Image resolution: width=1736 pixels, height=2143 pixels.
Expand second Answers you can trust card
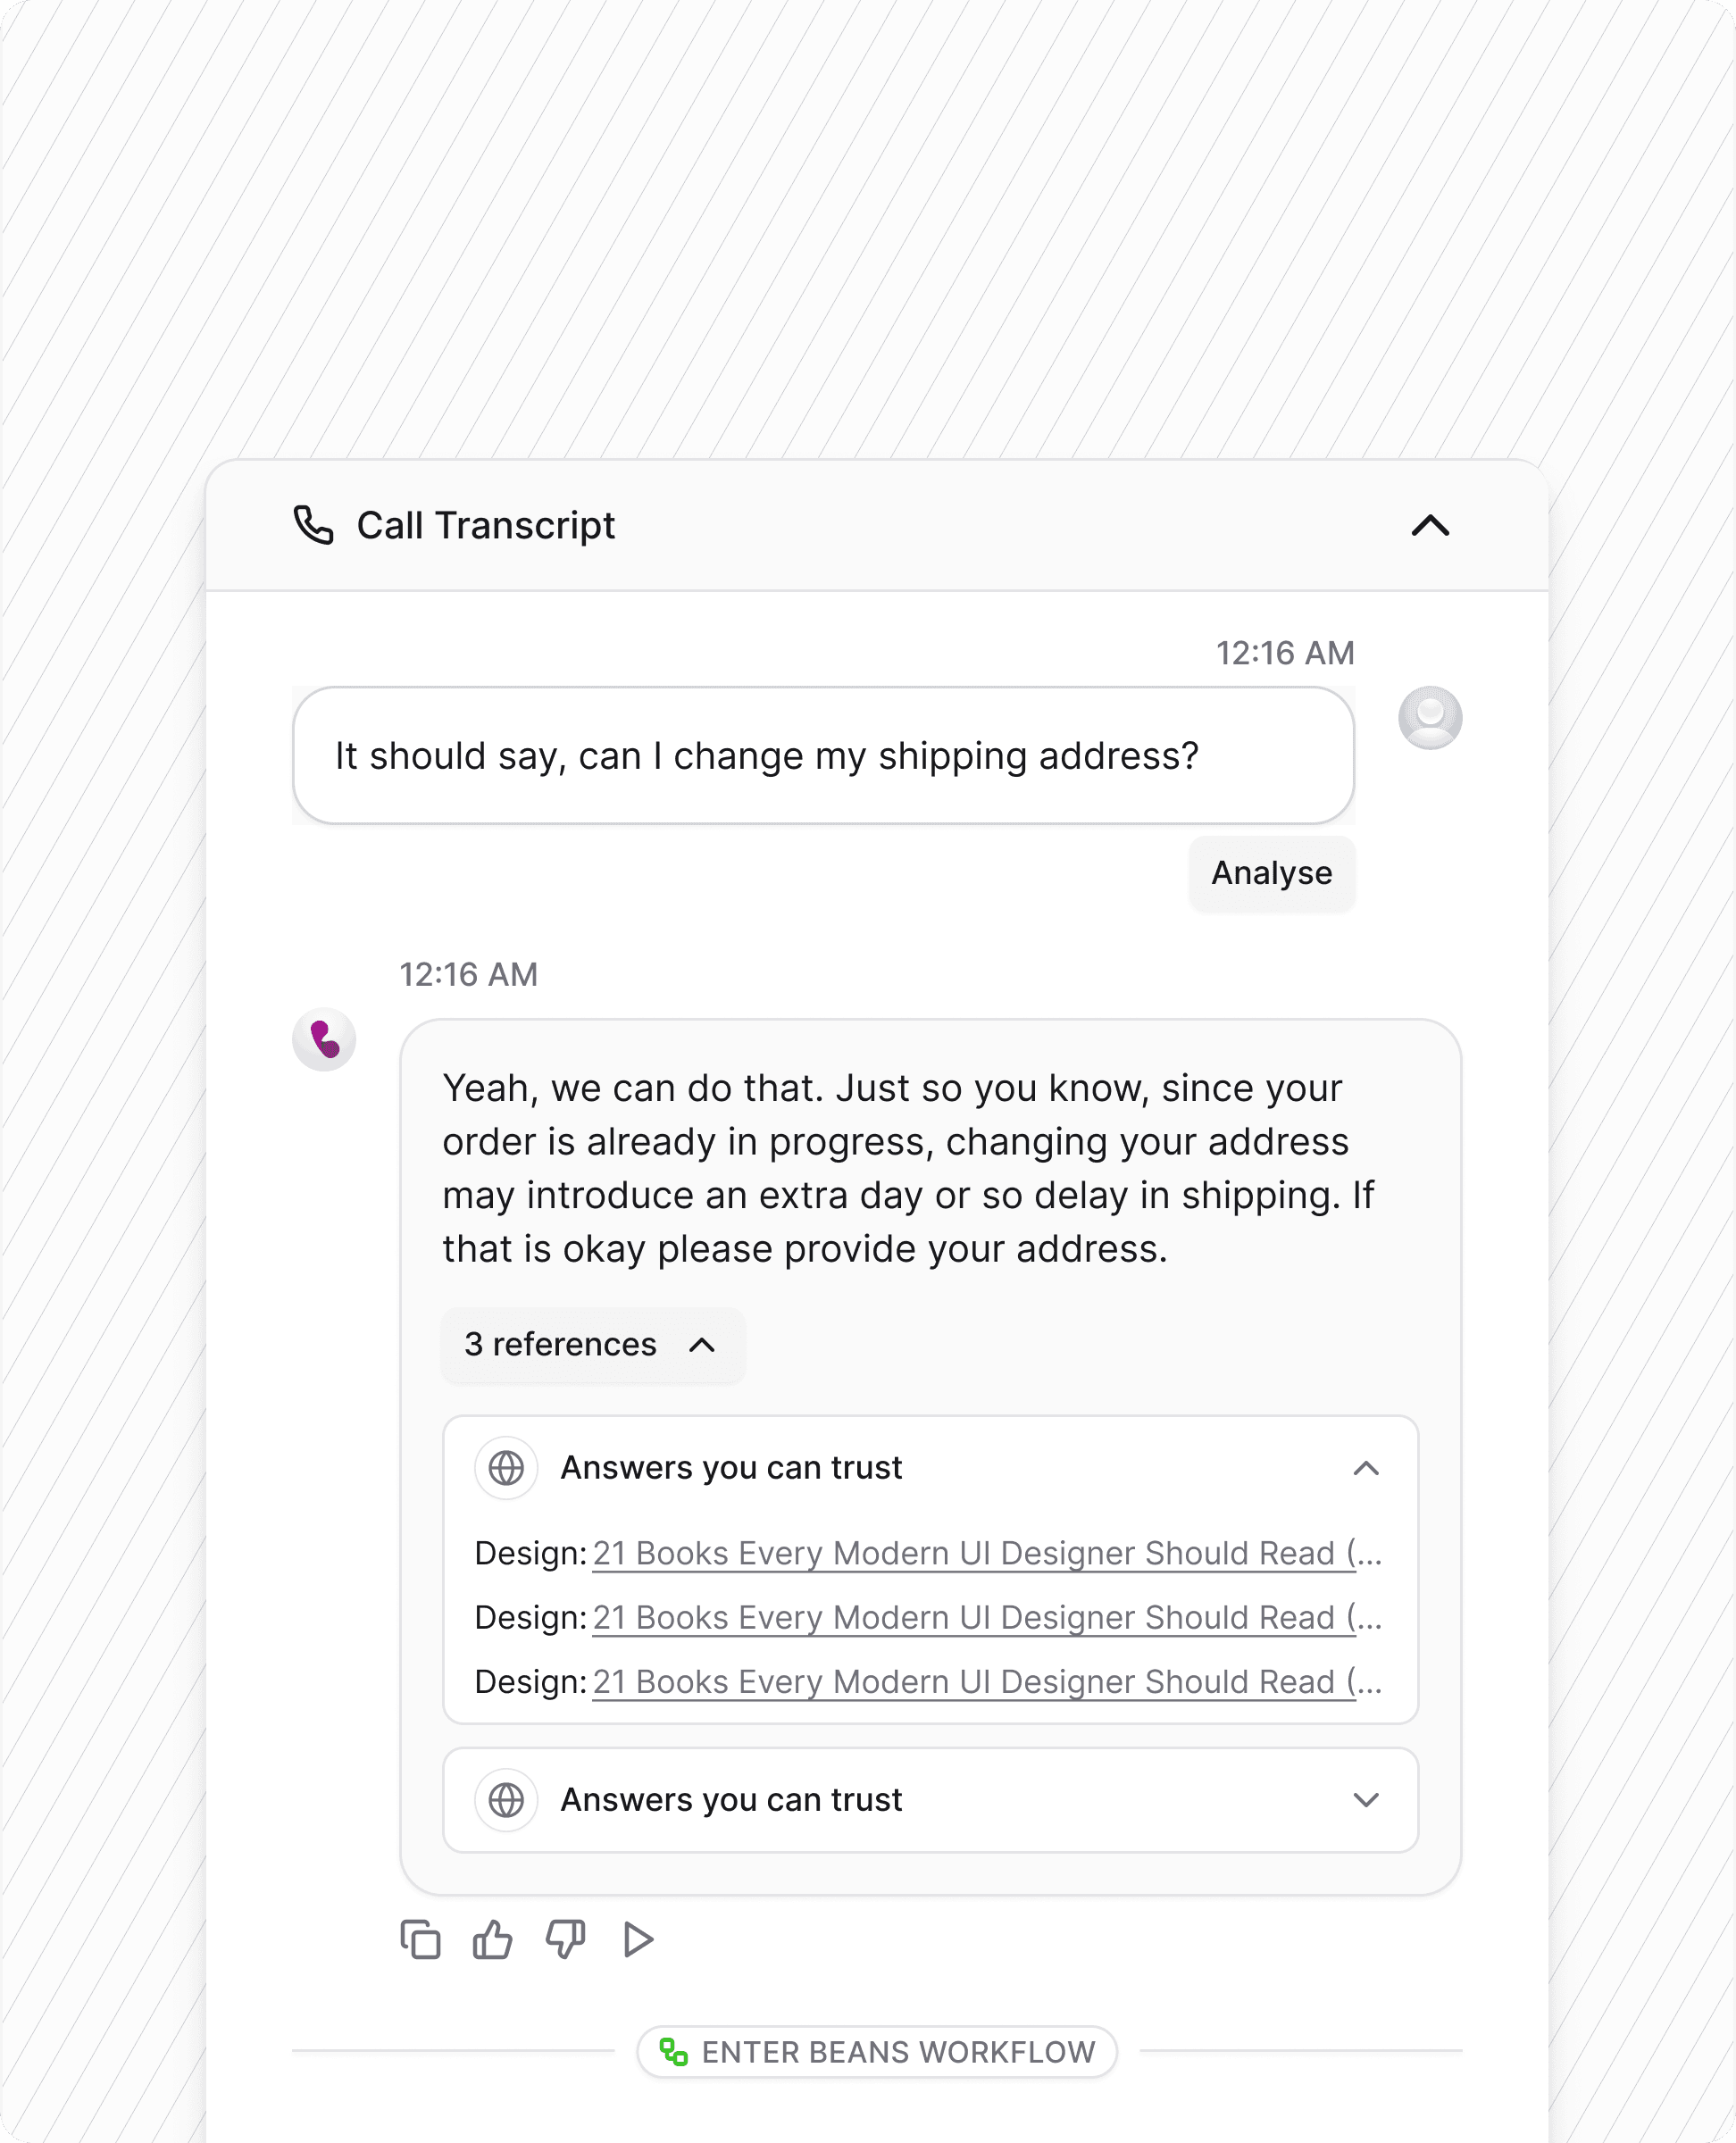tap(1365, 1799)
